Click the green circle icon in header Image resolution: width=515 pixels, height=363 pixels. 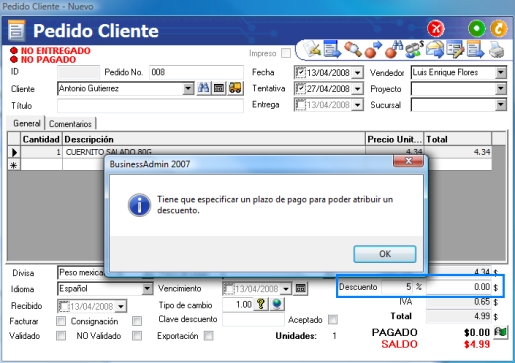pos(477,29)
